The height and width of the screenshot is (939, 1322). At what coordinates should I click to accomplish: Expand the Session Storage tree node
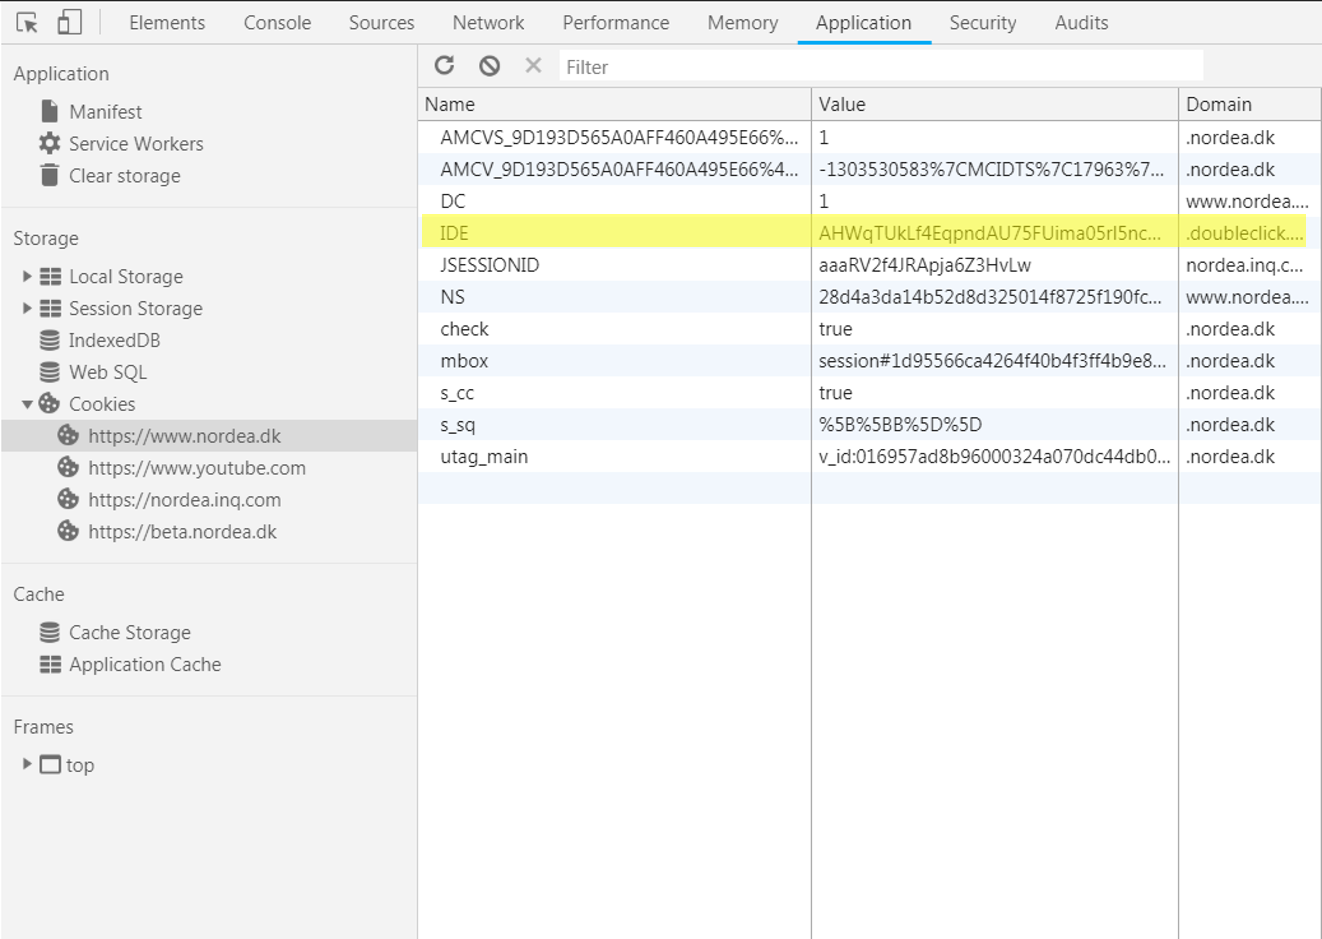[x=27, y=308]
